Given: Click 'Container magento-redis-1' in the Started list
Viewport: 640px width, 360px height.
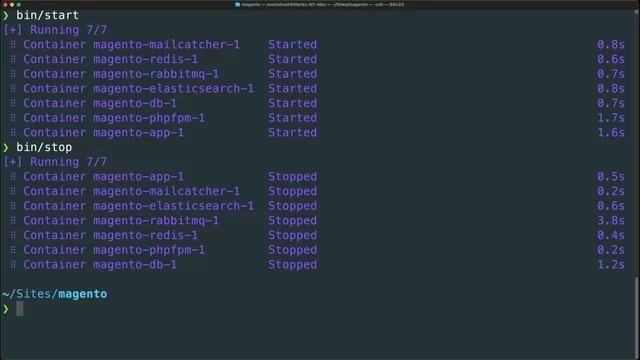Looking at the screenshot, I should pos(111,59).
